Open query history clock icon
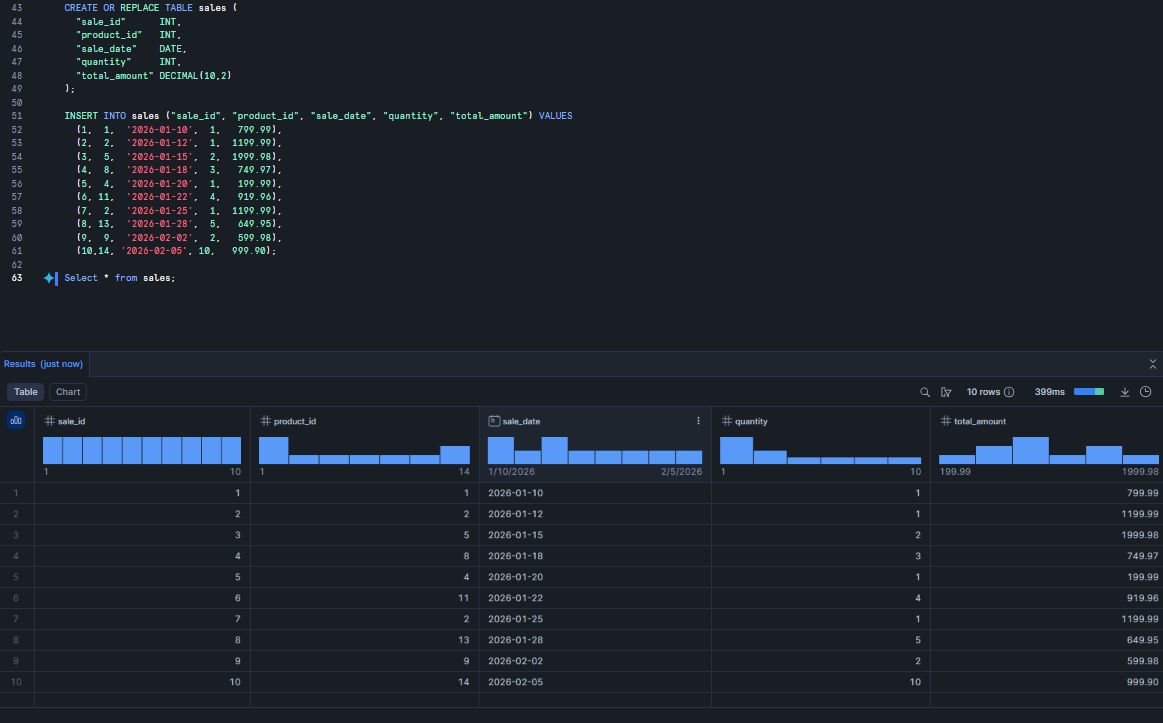 tap(1146, 392)
